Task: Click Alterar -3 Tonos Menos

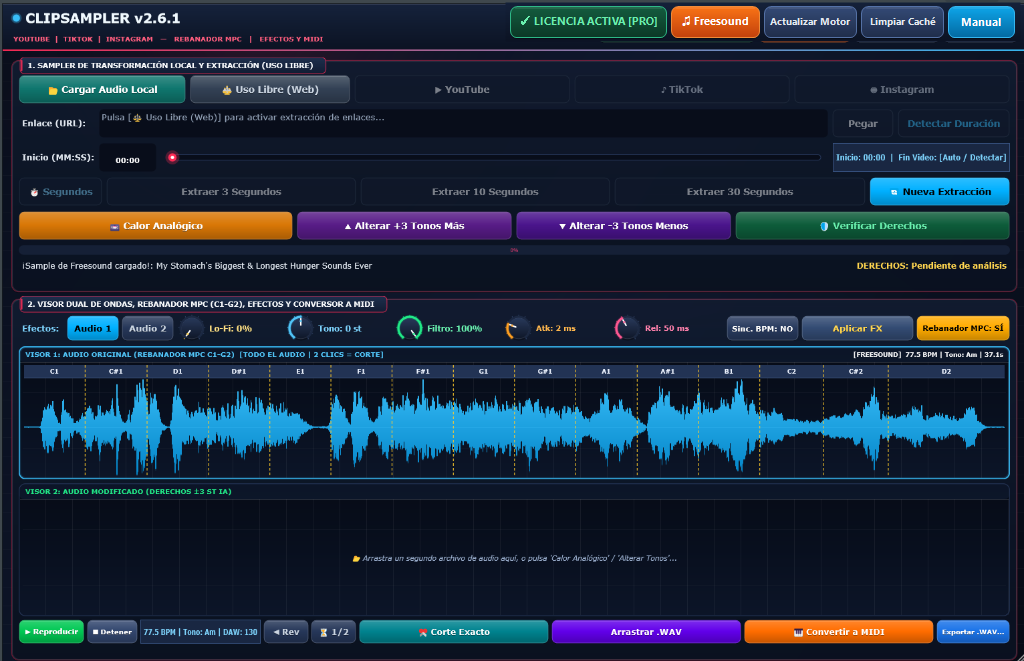Action: point(624,225)
